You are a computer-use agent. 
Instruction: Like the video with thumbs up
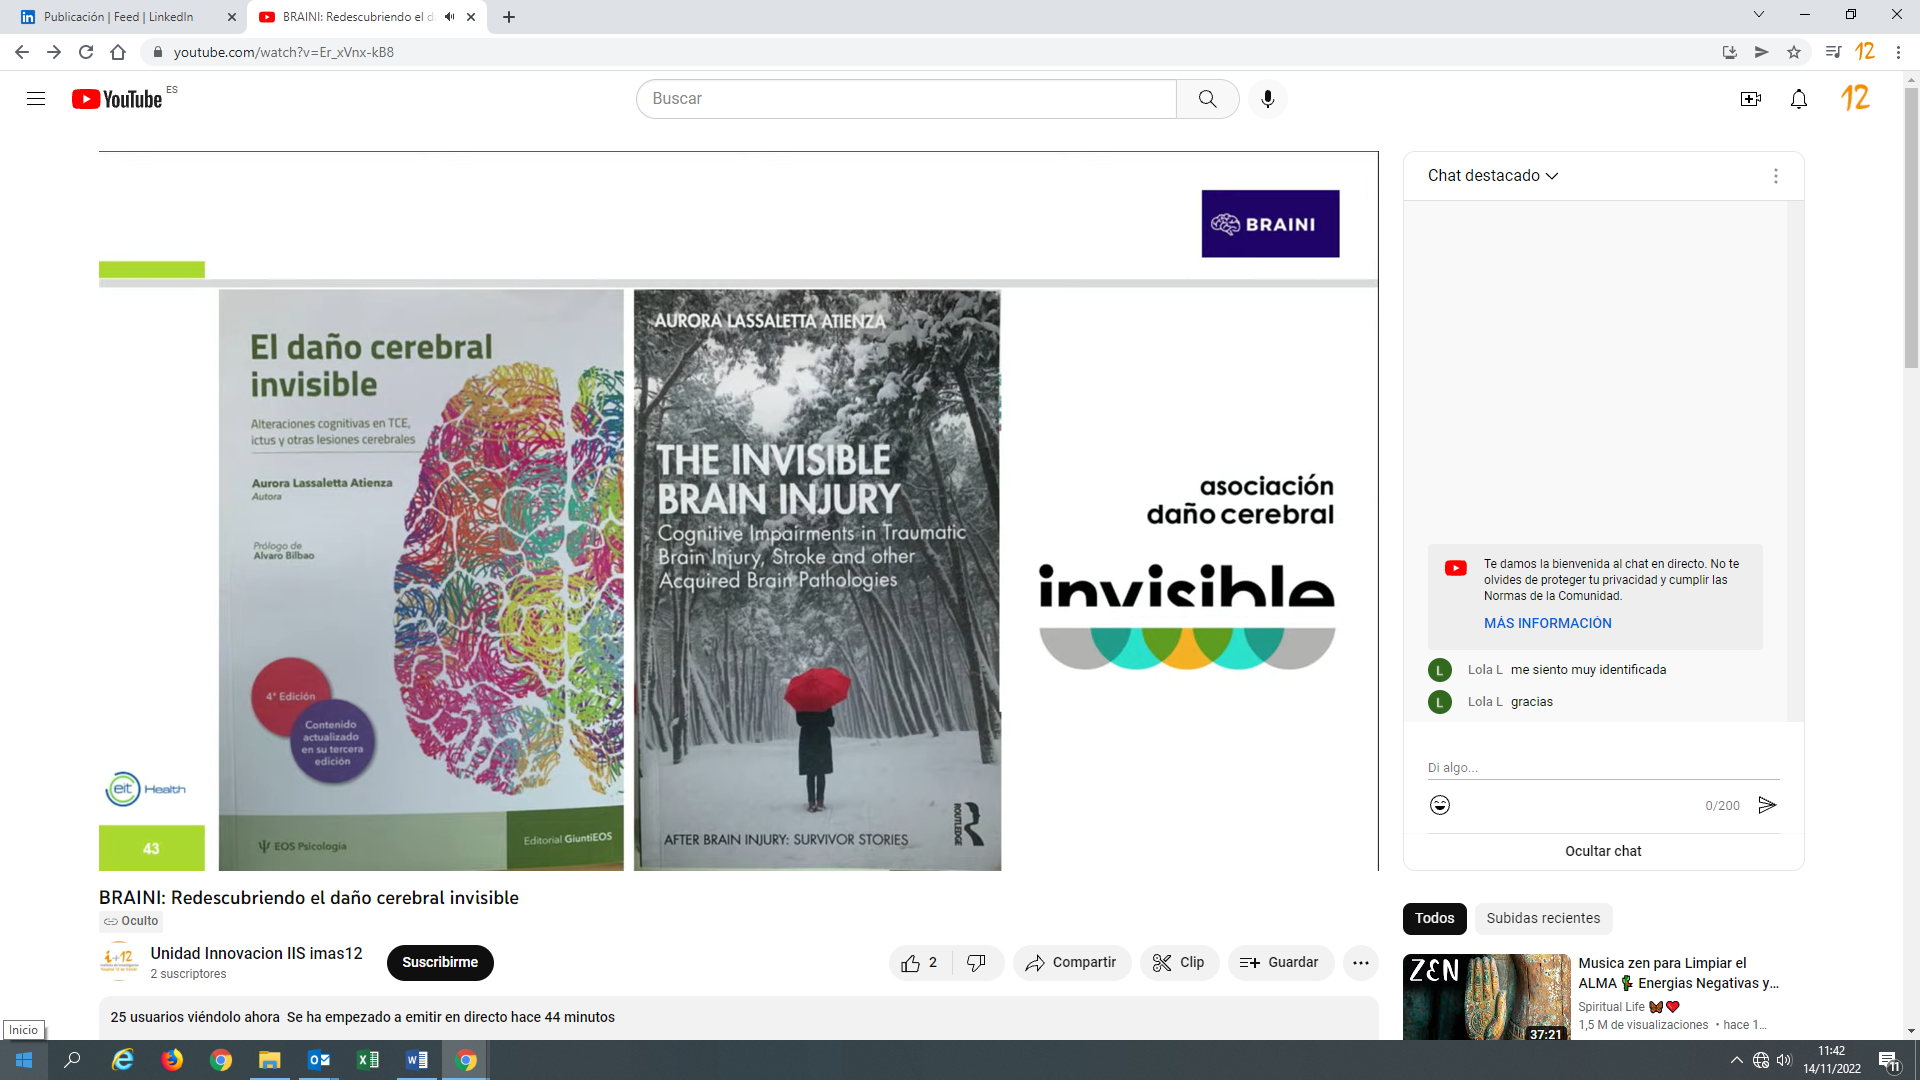point(921,963)
